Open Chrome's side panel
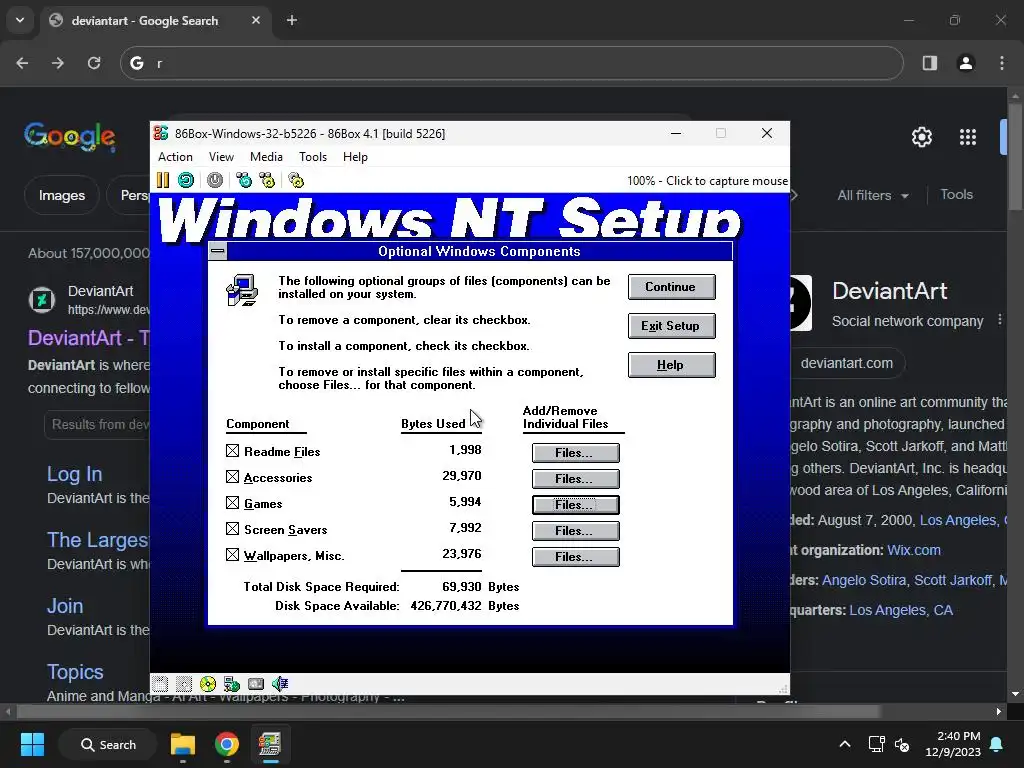Image resolution: width=1024 pixels, height=768 pixels. [x=930, y=63]
